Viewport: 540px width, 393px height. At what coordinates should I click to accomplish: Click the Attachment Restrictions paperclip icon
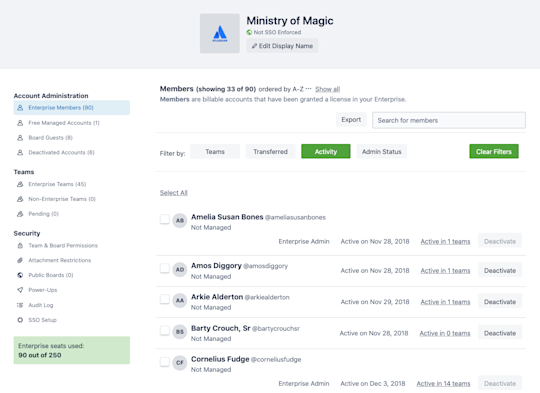point(20,260)
